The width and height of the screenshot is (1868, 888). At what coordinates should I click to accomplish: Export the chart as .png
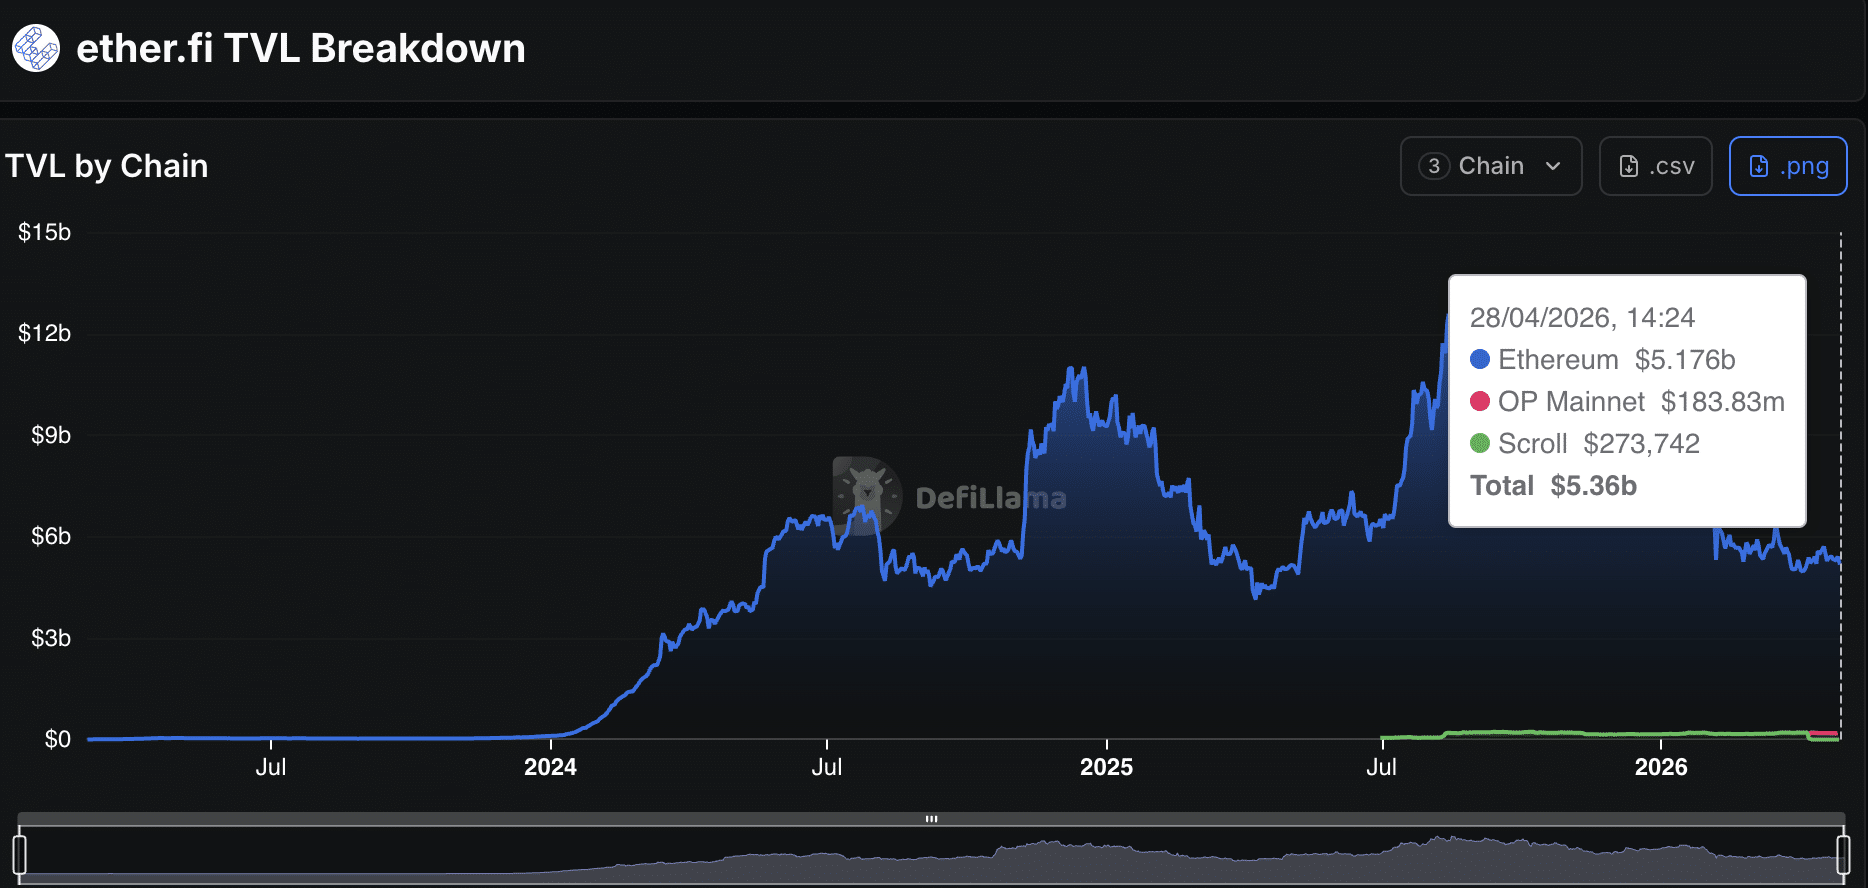pos(1788,166)
